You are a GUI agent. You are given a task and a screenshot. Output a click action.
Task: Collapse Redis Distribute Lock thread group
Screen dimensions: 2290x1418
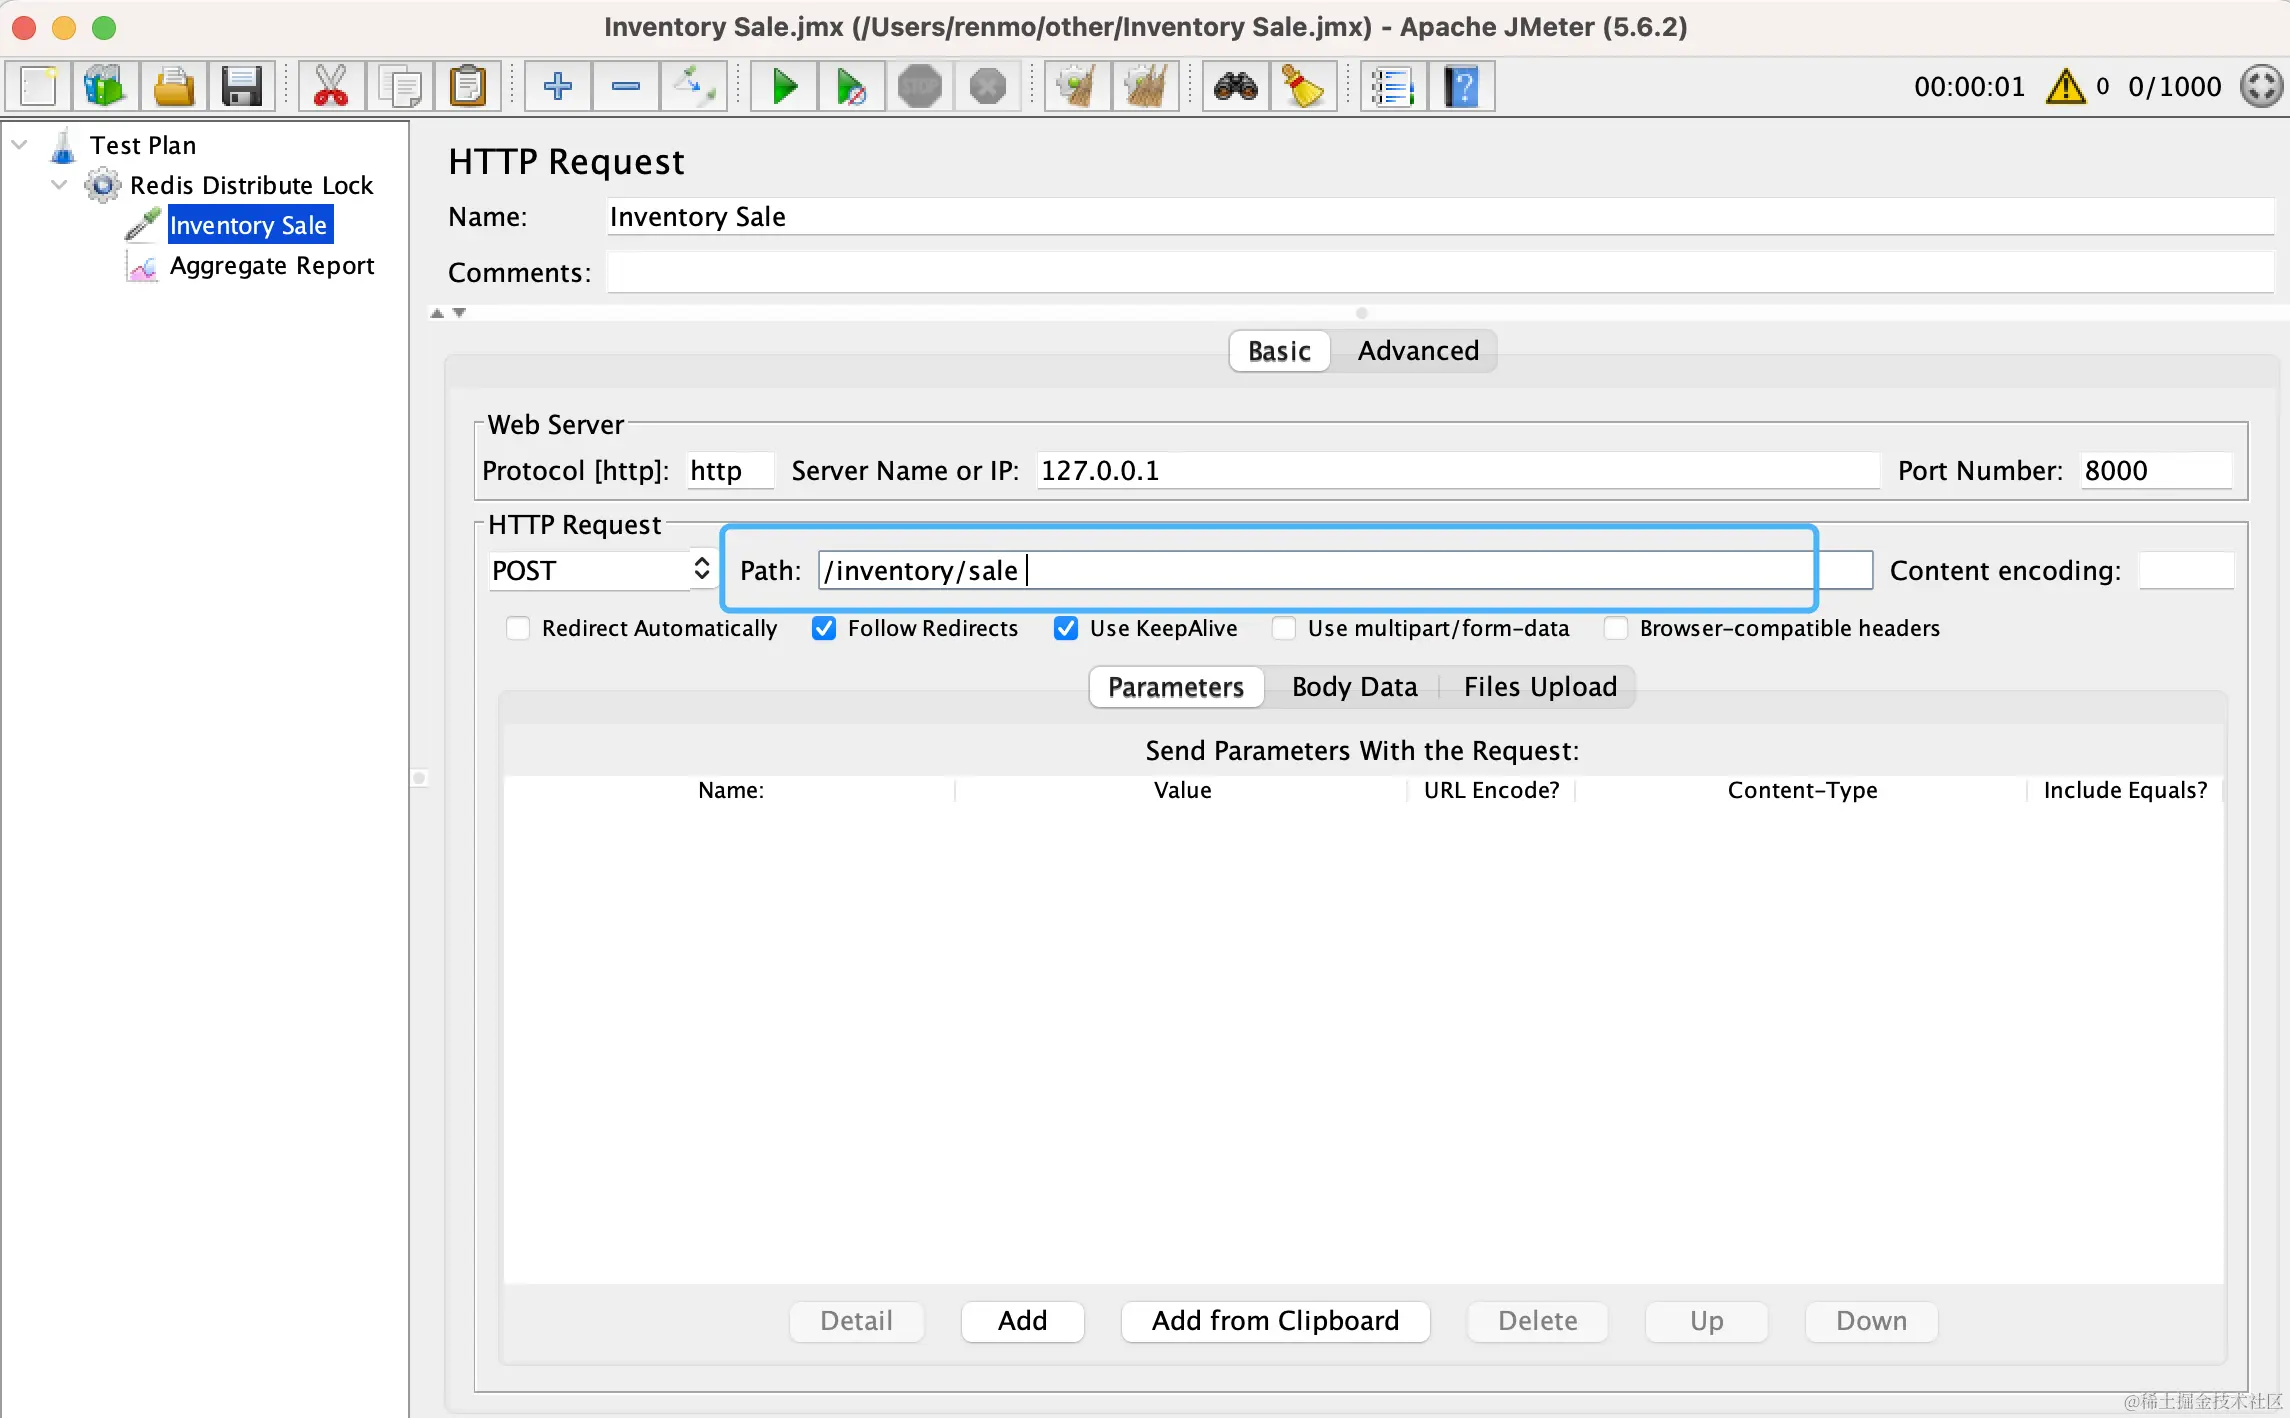(x=59, y=185)
